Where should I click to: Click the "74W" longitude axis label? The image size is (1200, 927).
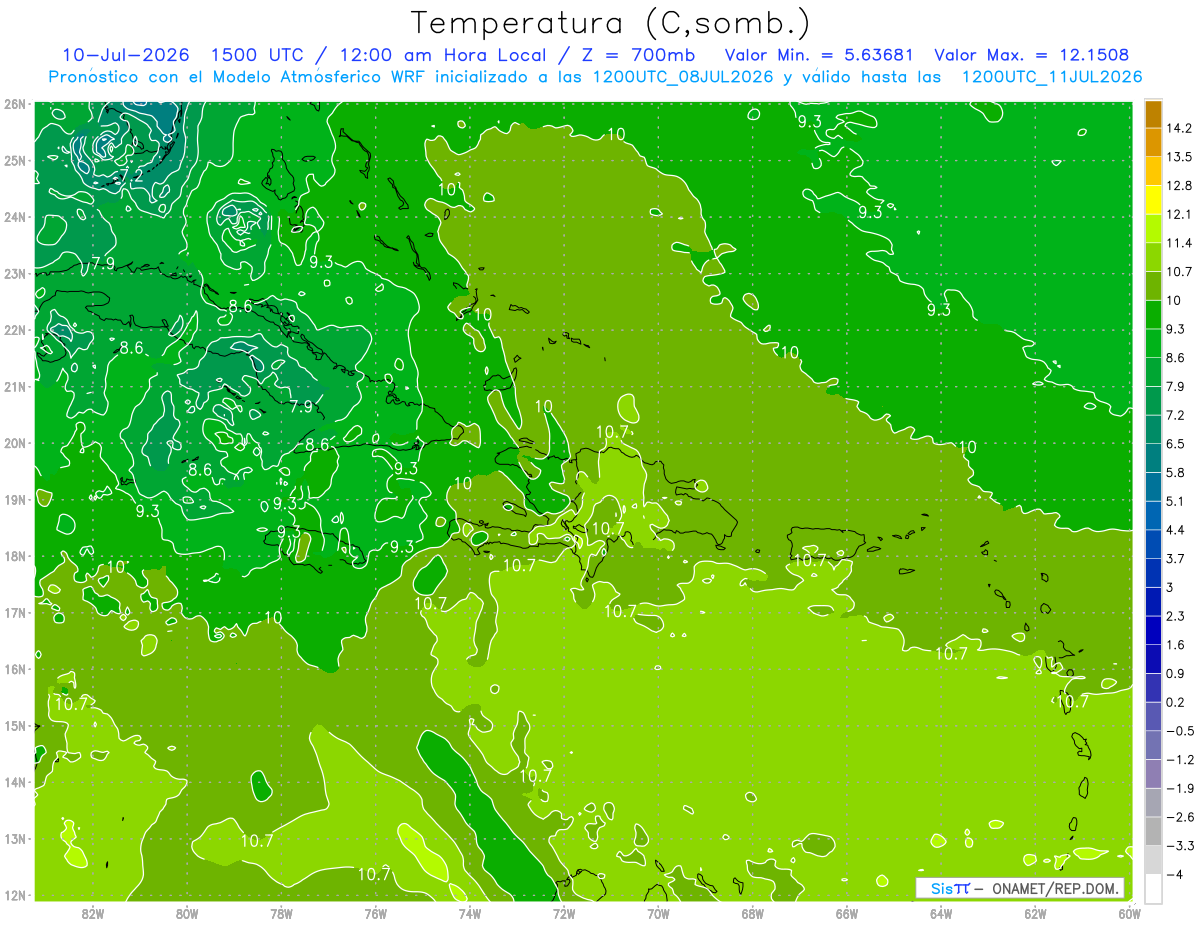tap(470, 913)
